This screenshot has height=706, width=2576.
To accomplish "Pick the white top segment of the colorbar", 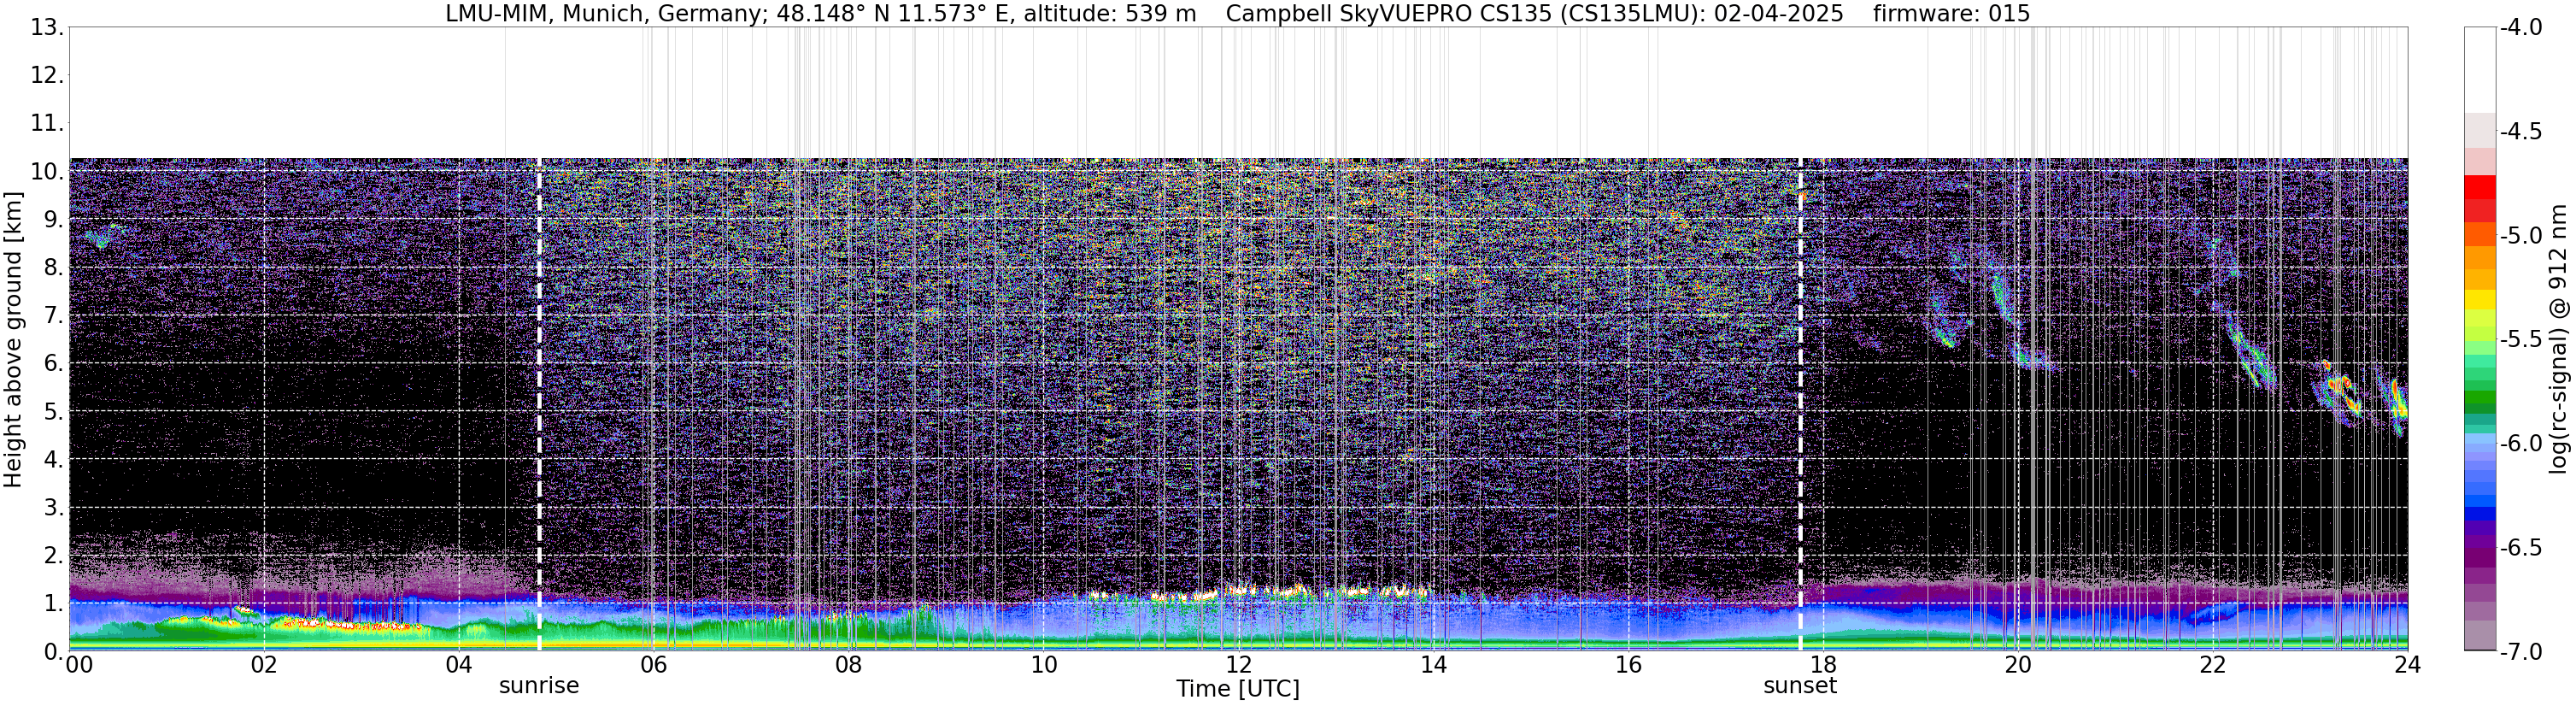I will pos(2479,69).
